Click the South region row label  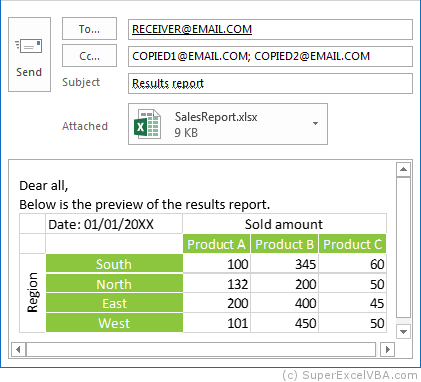pos(114,264)
